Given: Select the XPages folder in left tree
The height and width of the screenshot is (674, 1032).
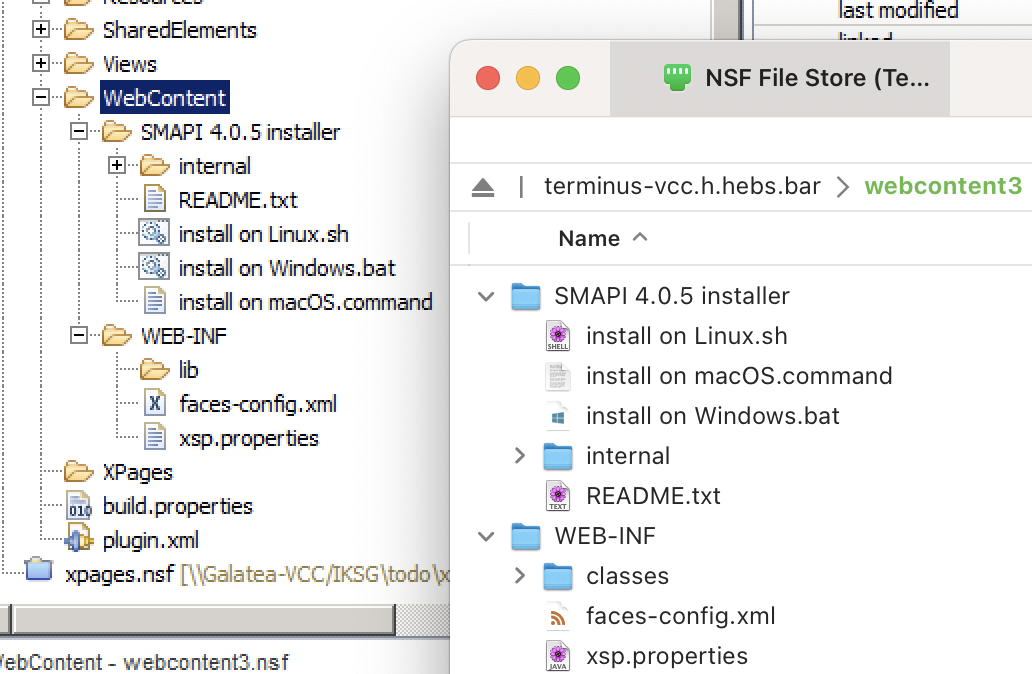Looking at the screenshot, I should tap(137, 472).
